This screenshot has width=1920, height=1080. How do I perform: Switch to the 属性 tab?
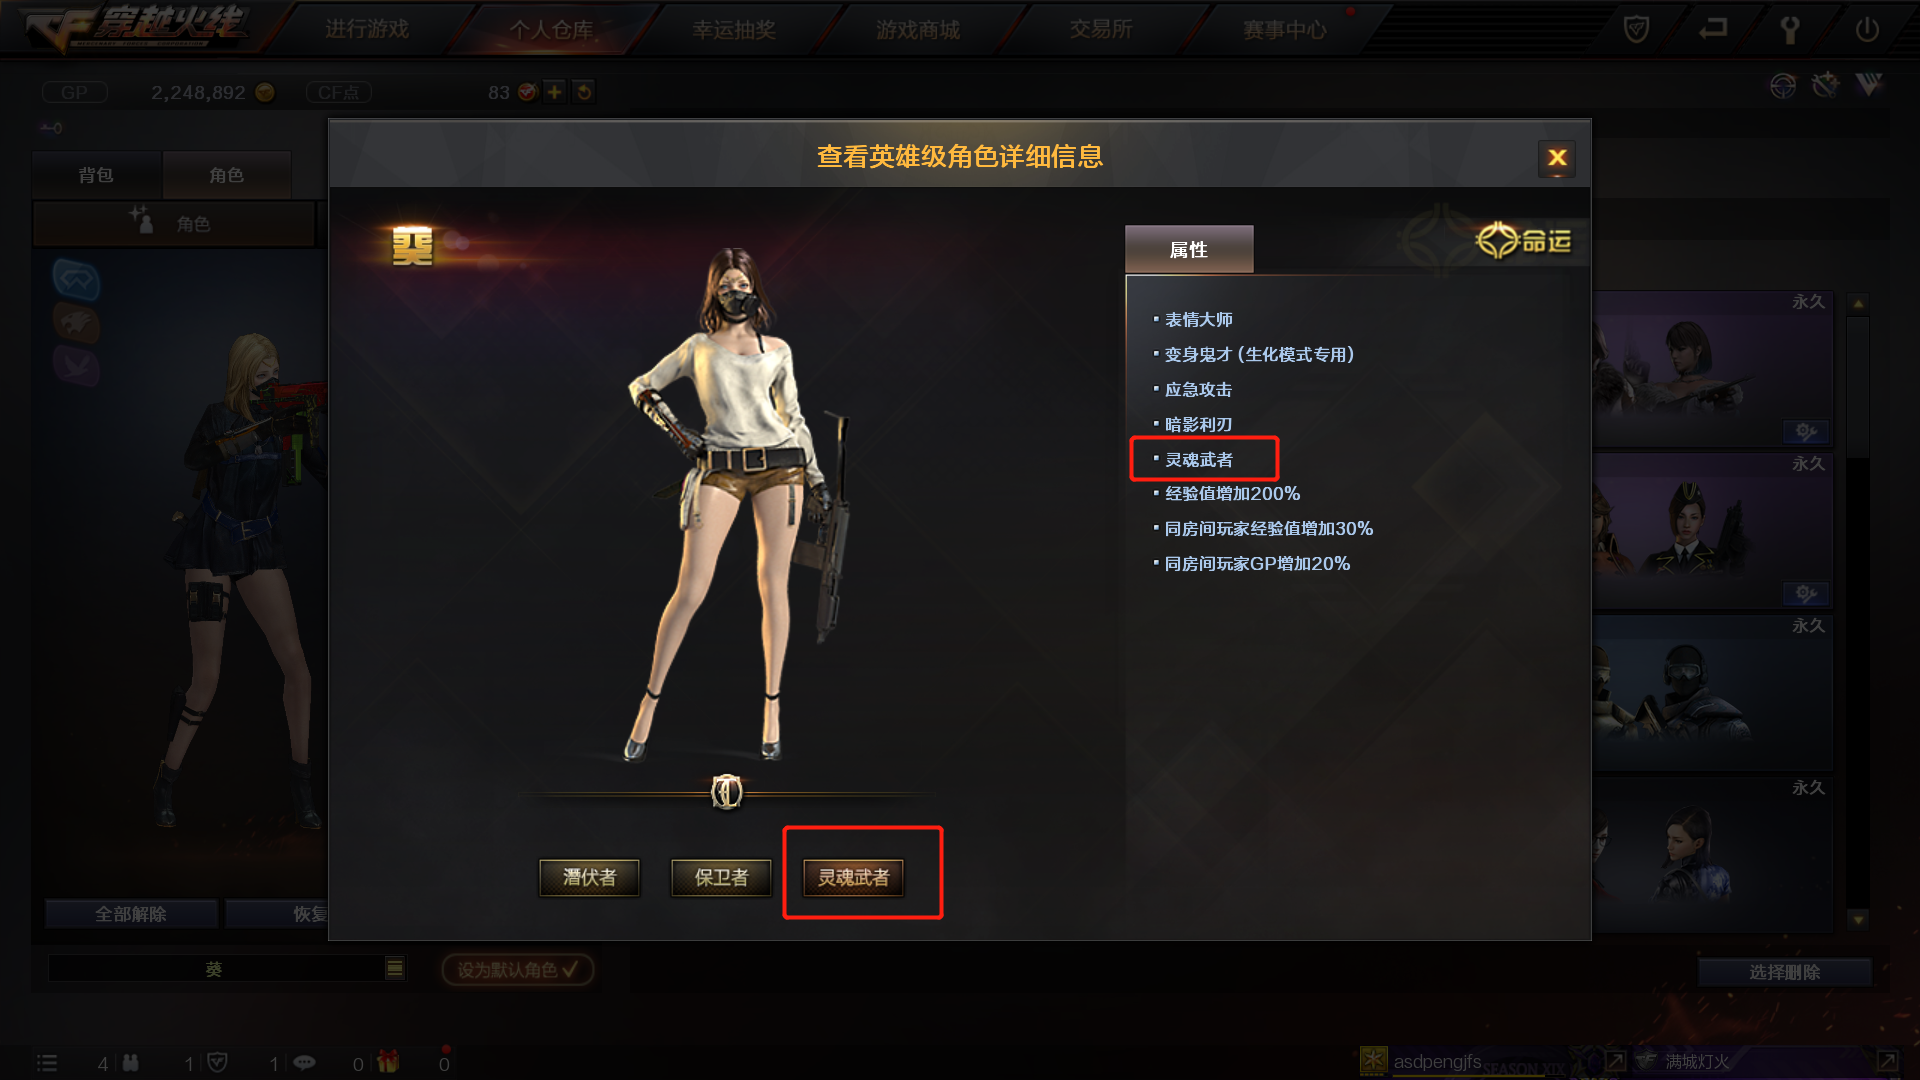click(1189, 249)
